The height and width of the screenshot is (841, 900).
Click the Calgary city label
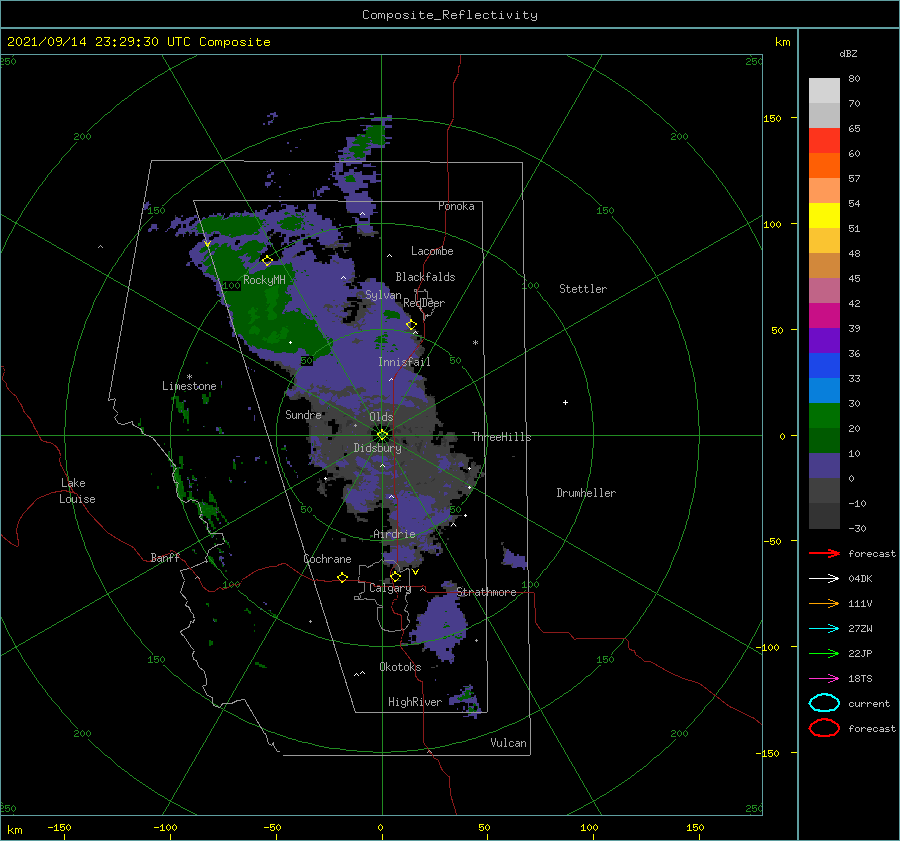[x=390, y=588]
